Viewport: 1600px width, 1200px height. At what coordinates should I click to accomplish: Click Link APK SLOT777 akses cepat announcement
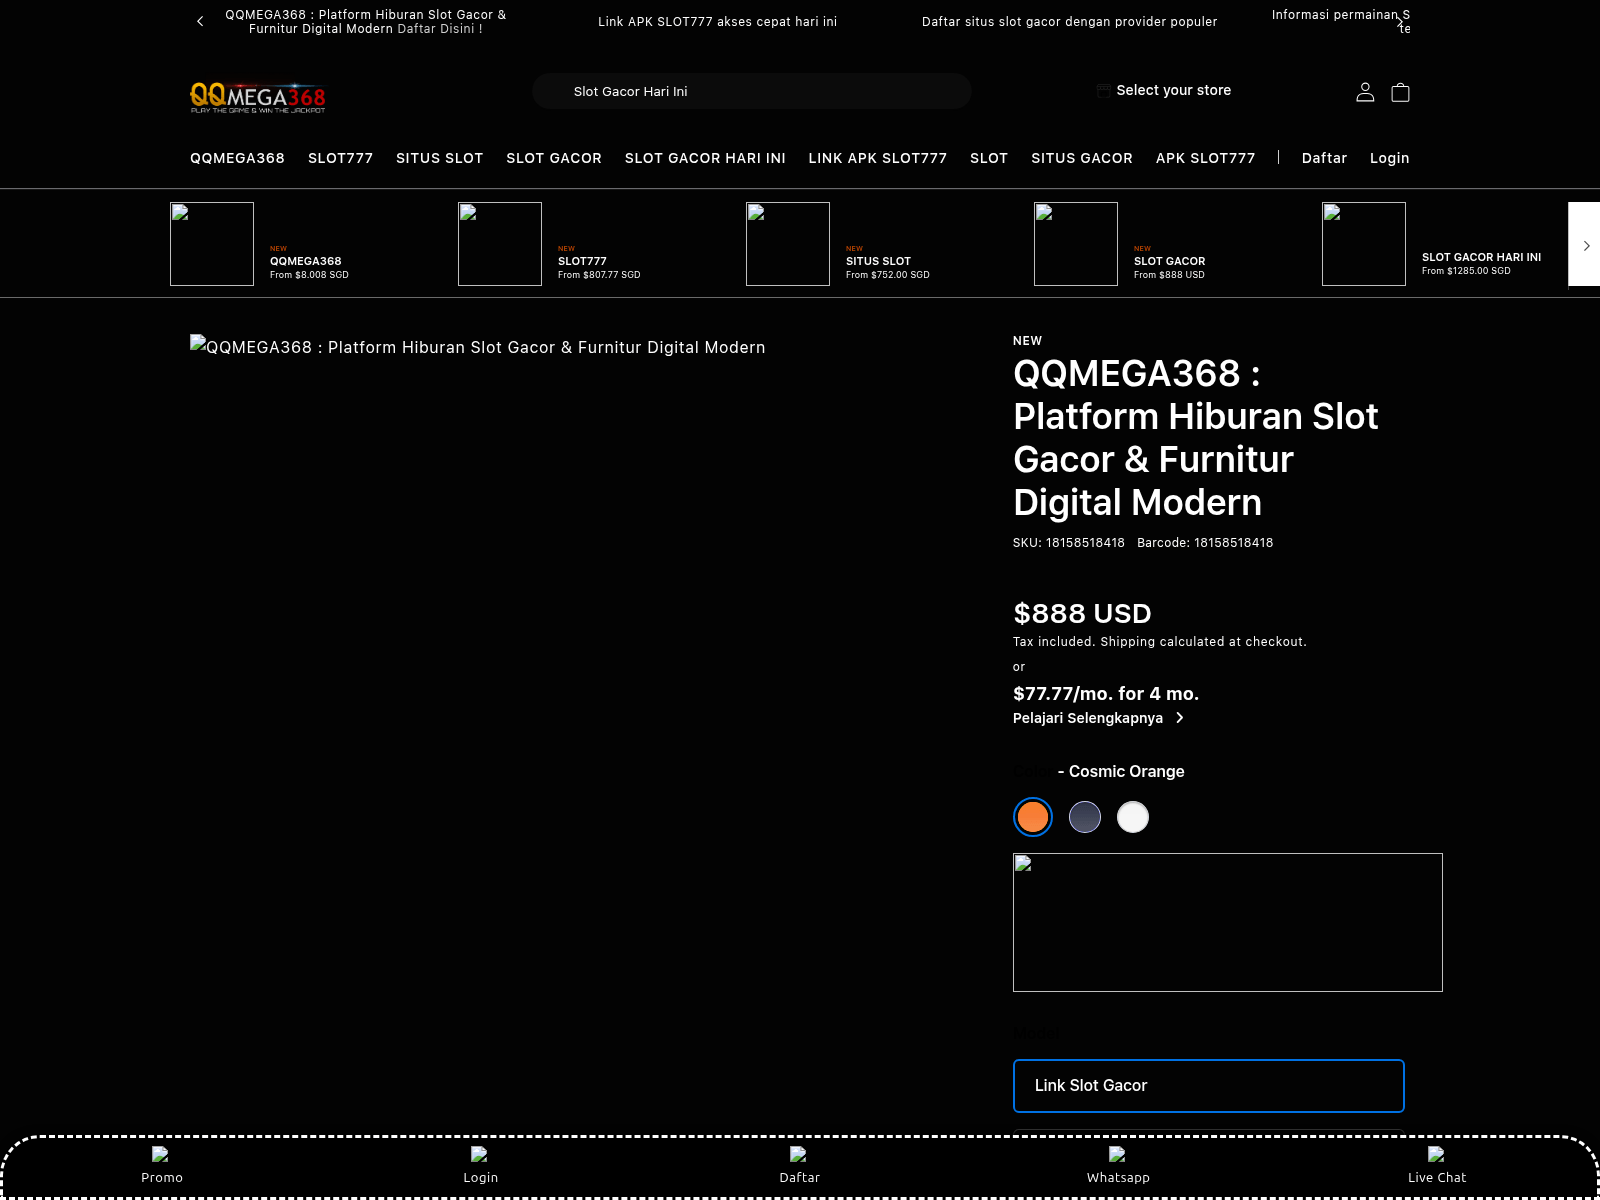coord(718,21)
